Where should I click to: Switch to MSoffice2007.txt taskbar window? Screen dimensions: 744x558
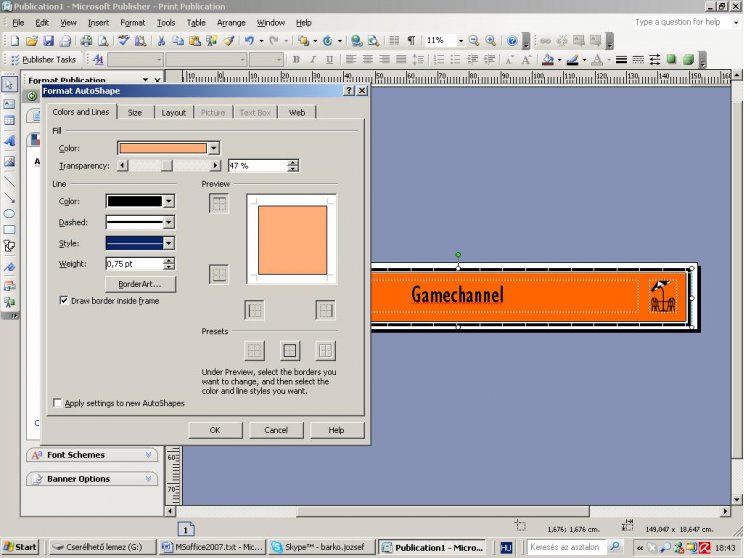pos(212,547)
